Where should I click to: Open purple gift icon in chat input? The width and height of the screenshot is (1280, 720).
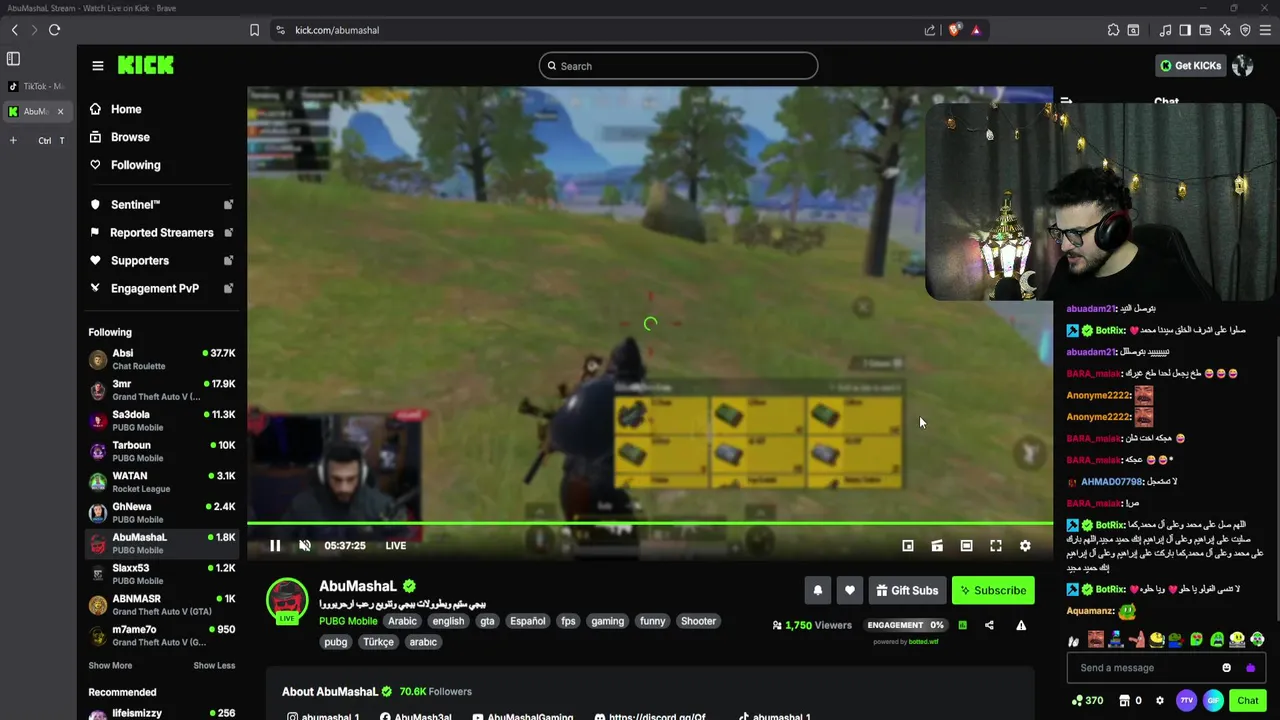point(1250,668)
